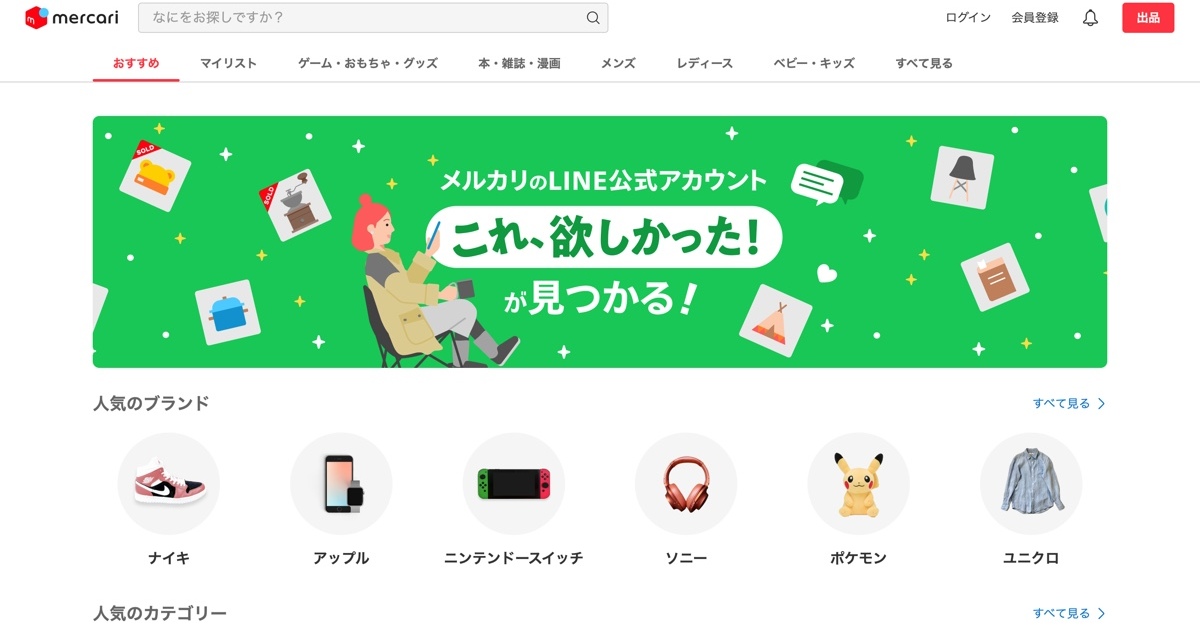Viewport: 1200px width, 628px height.
Task: Focus the なにをお探しですか search field
Action: click(x=373, y=18)
